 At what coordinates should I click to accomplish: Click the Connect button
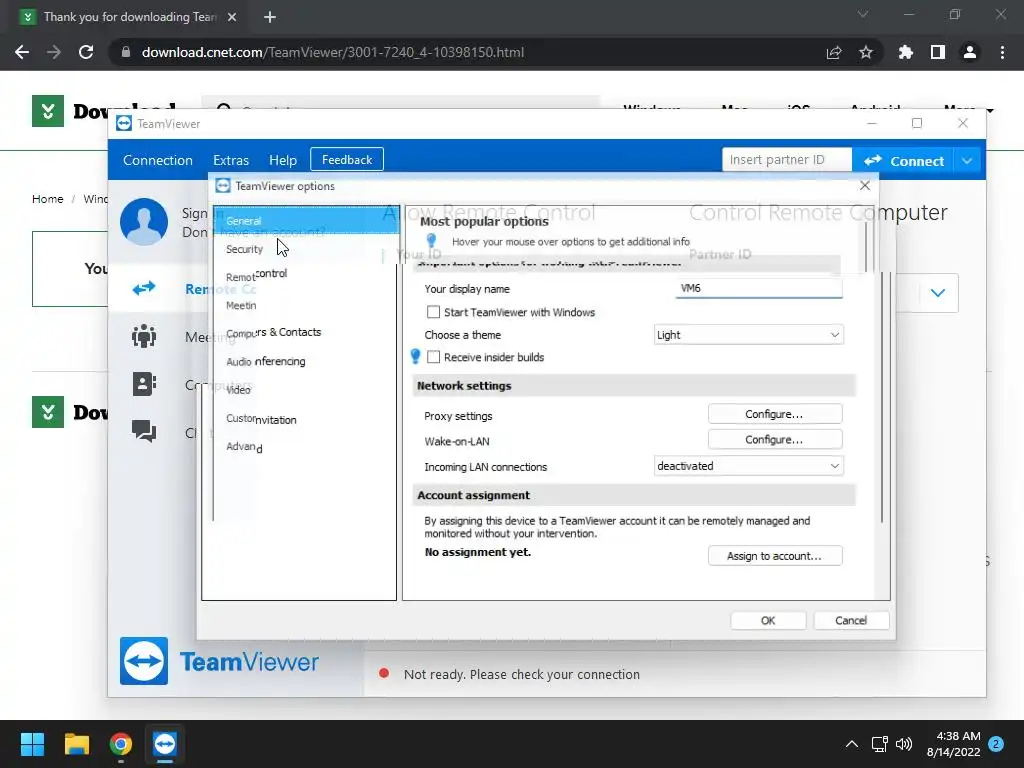click(903, 161)
